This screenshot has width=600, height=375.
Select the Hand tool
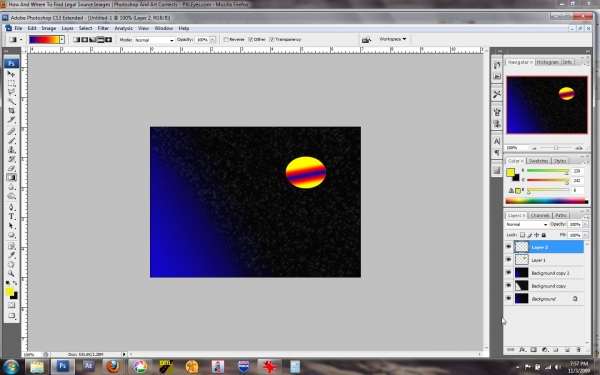tap(11, 264)
